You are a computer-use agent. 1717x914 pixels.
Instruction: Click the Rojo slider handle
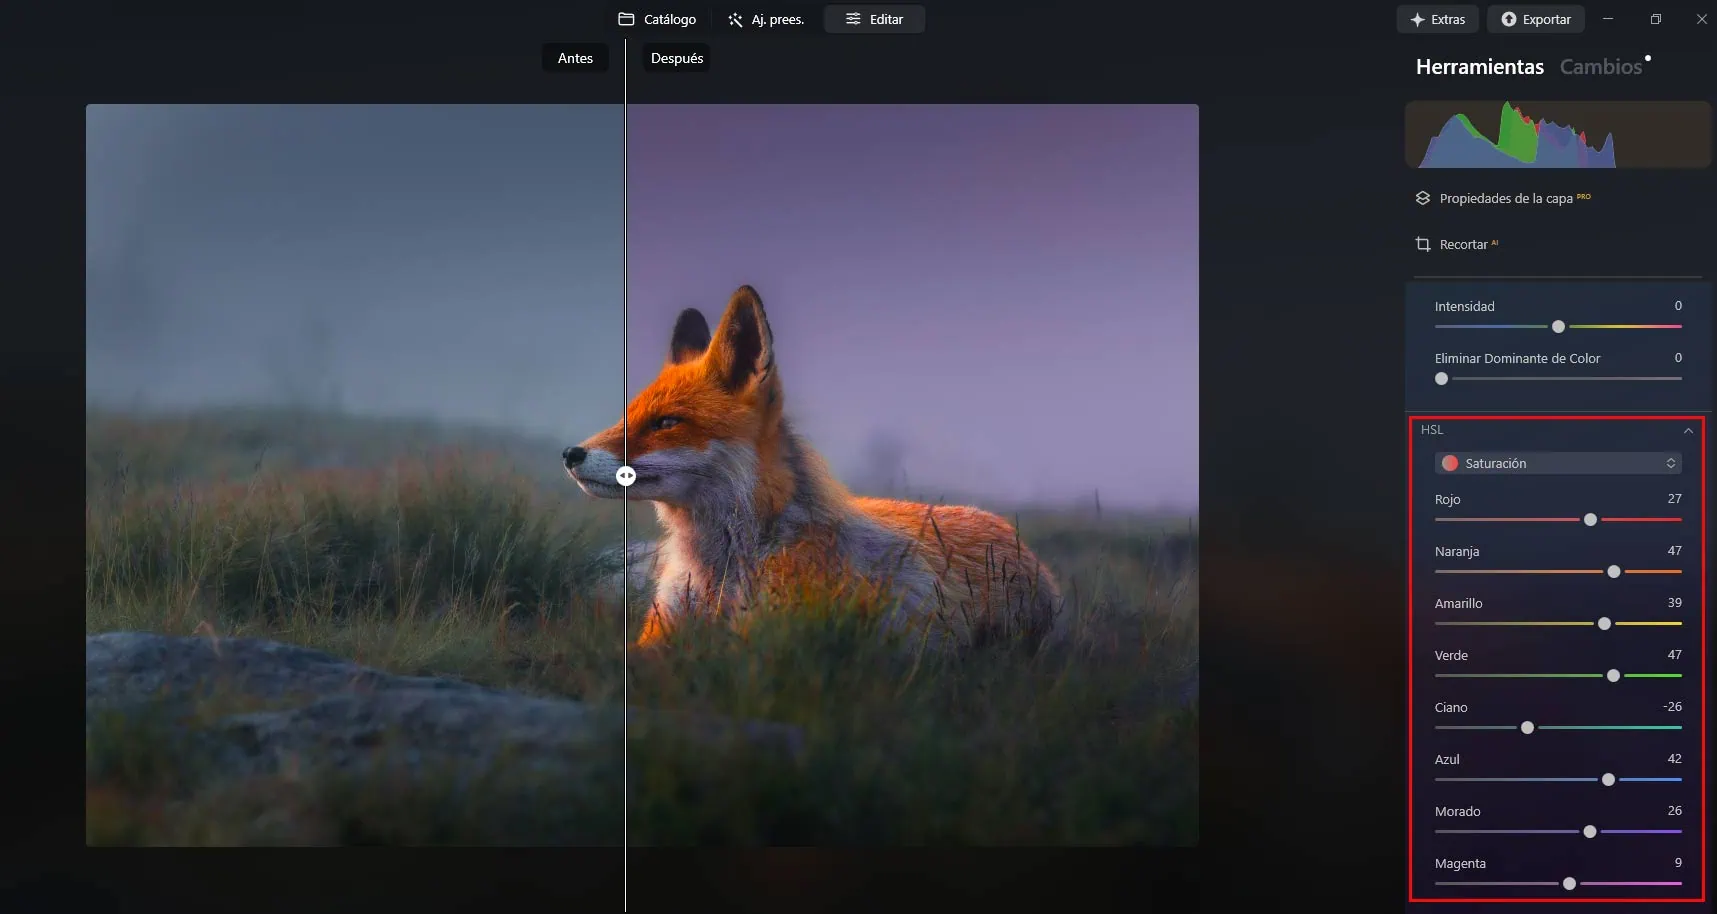(1590, 520)
